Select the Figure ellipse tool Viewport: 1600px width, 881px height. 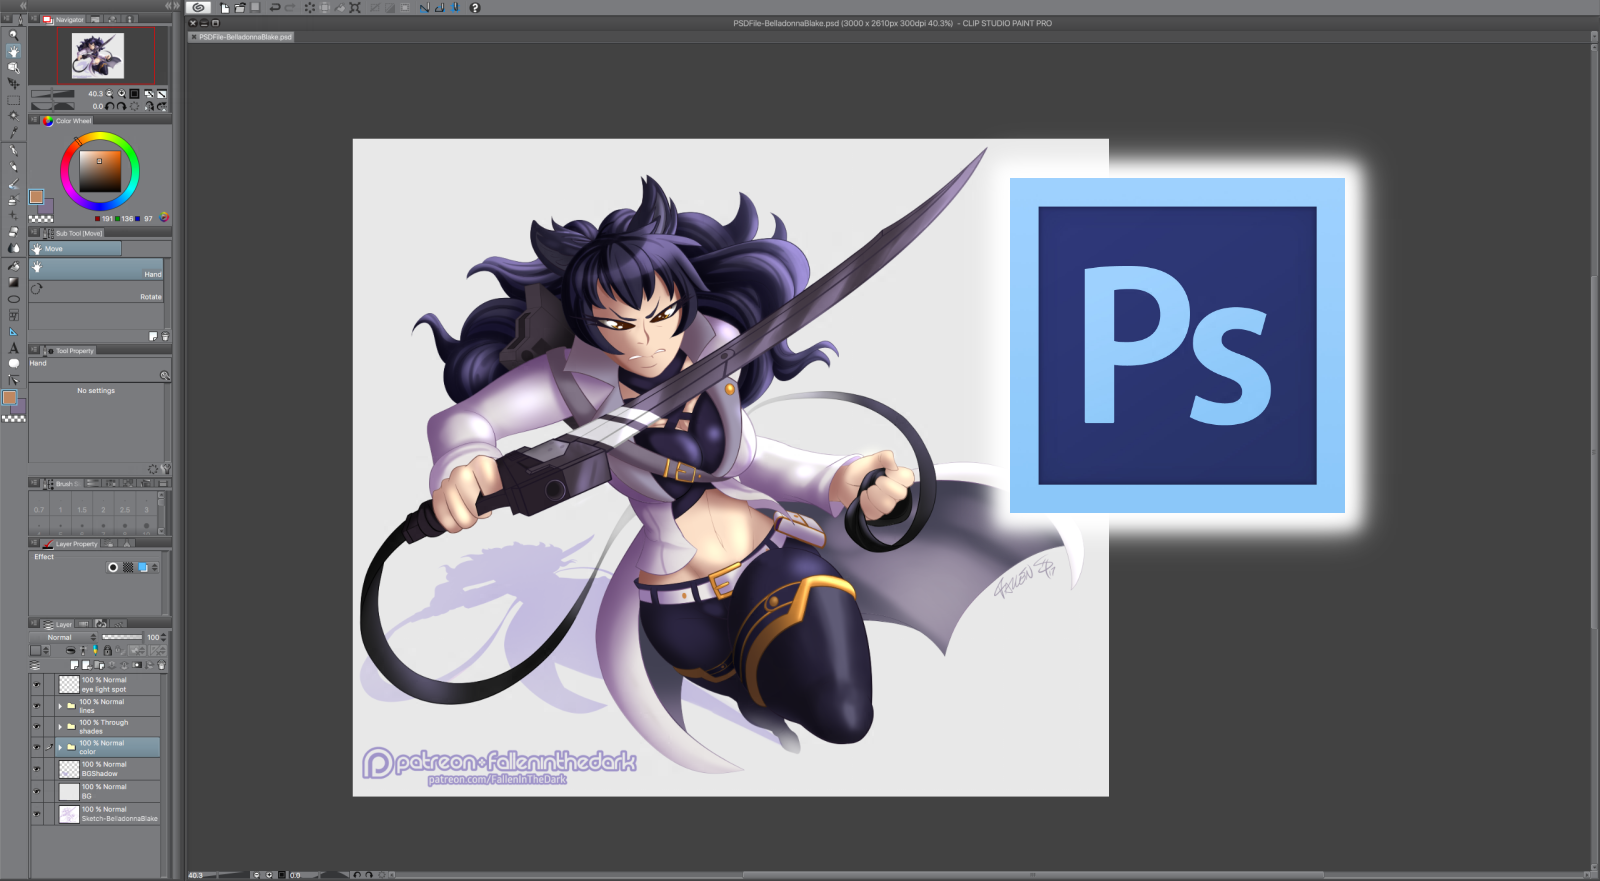pyautogui.click(x=13, y=299)
